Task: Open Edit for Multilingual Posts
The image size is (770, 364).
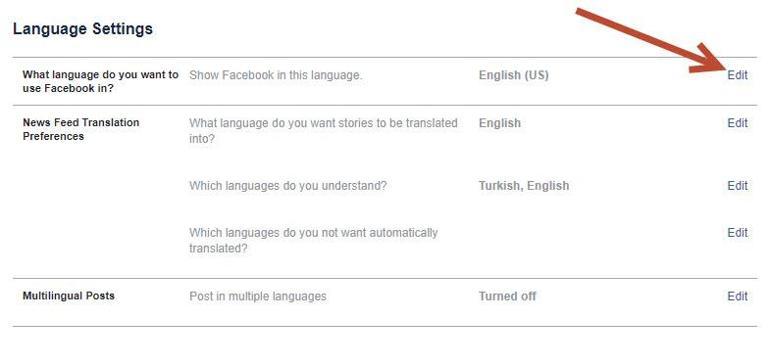Action: click(x=737, y=296)
